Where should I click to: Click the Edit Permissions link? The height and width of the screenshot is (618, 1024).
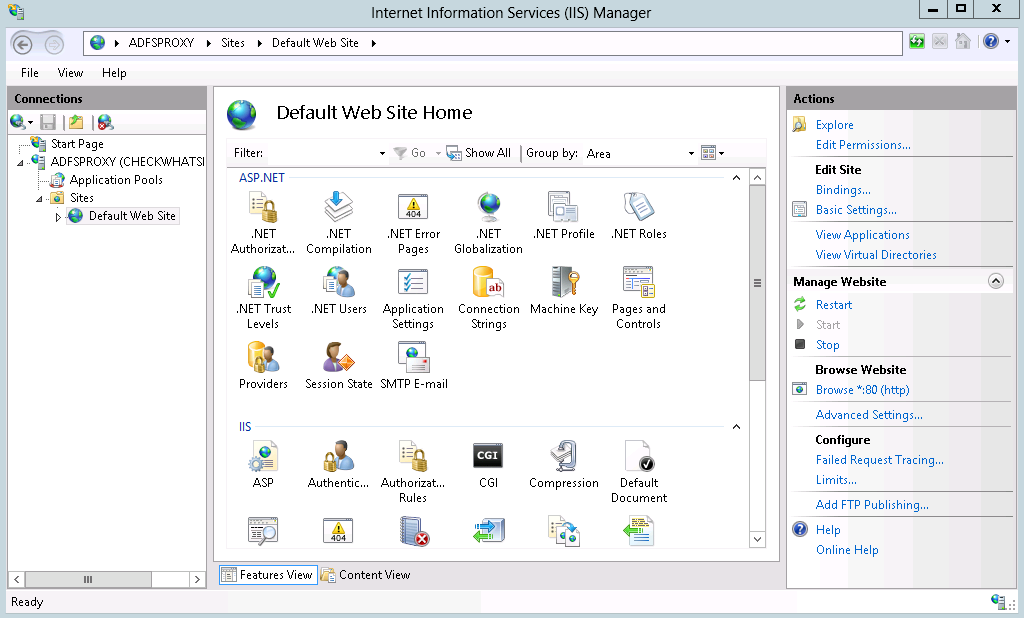coord(863,145)
